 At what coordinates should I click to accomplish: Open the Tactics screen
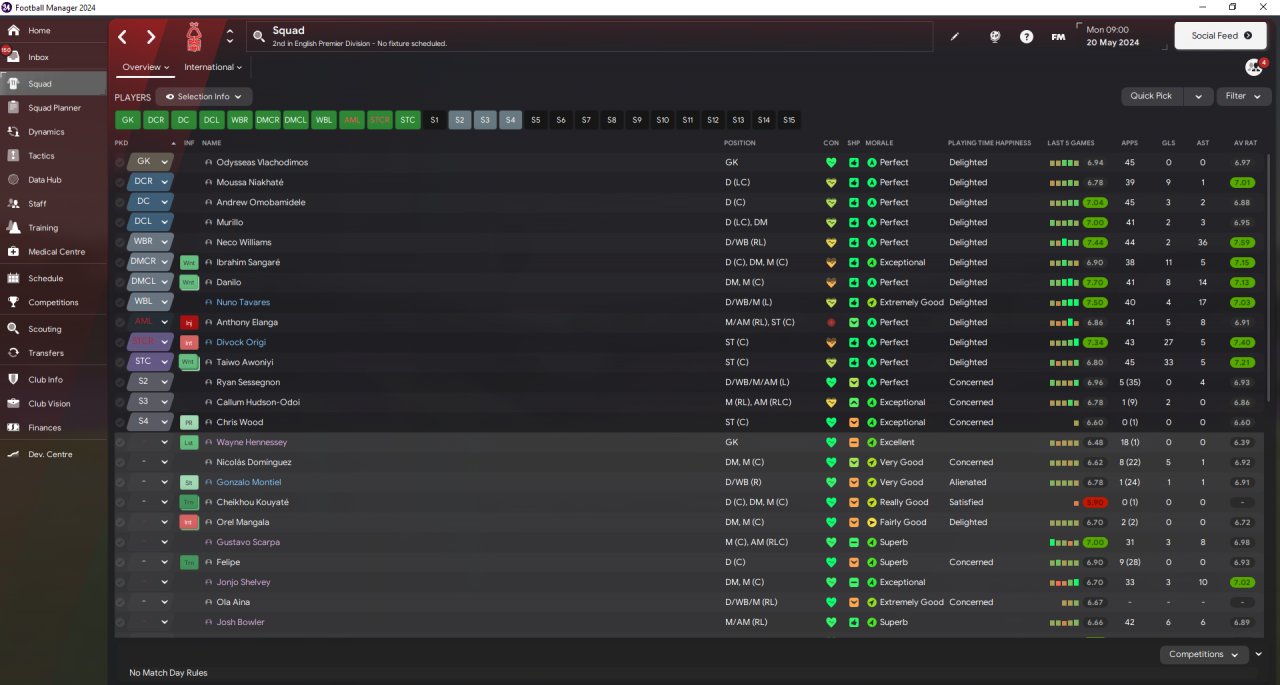[x=41, y=156]
